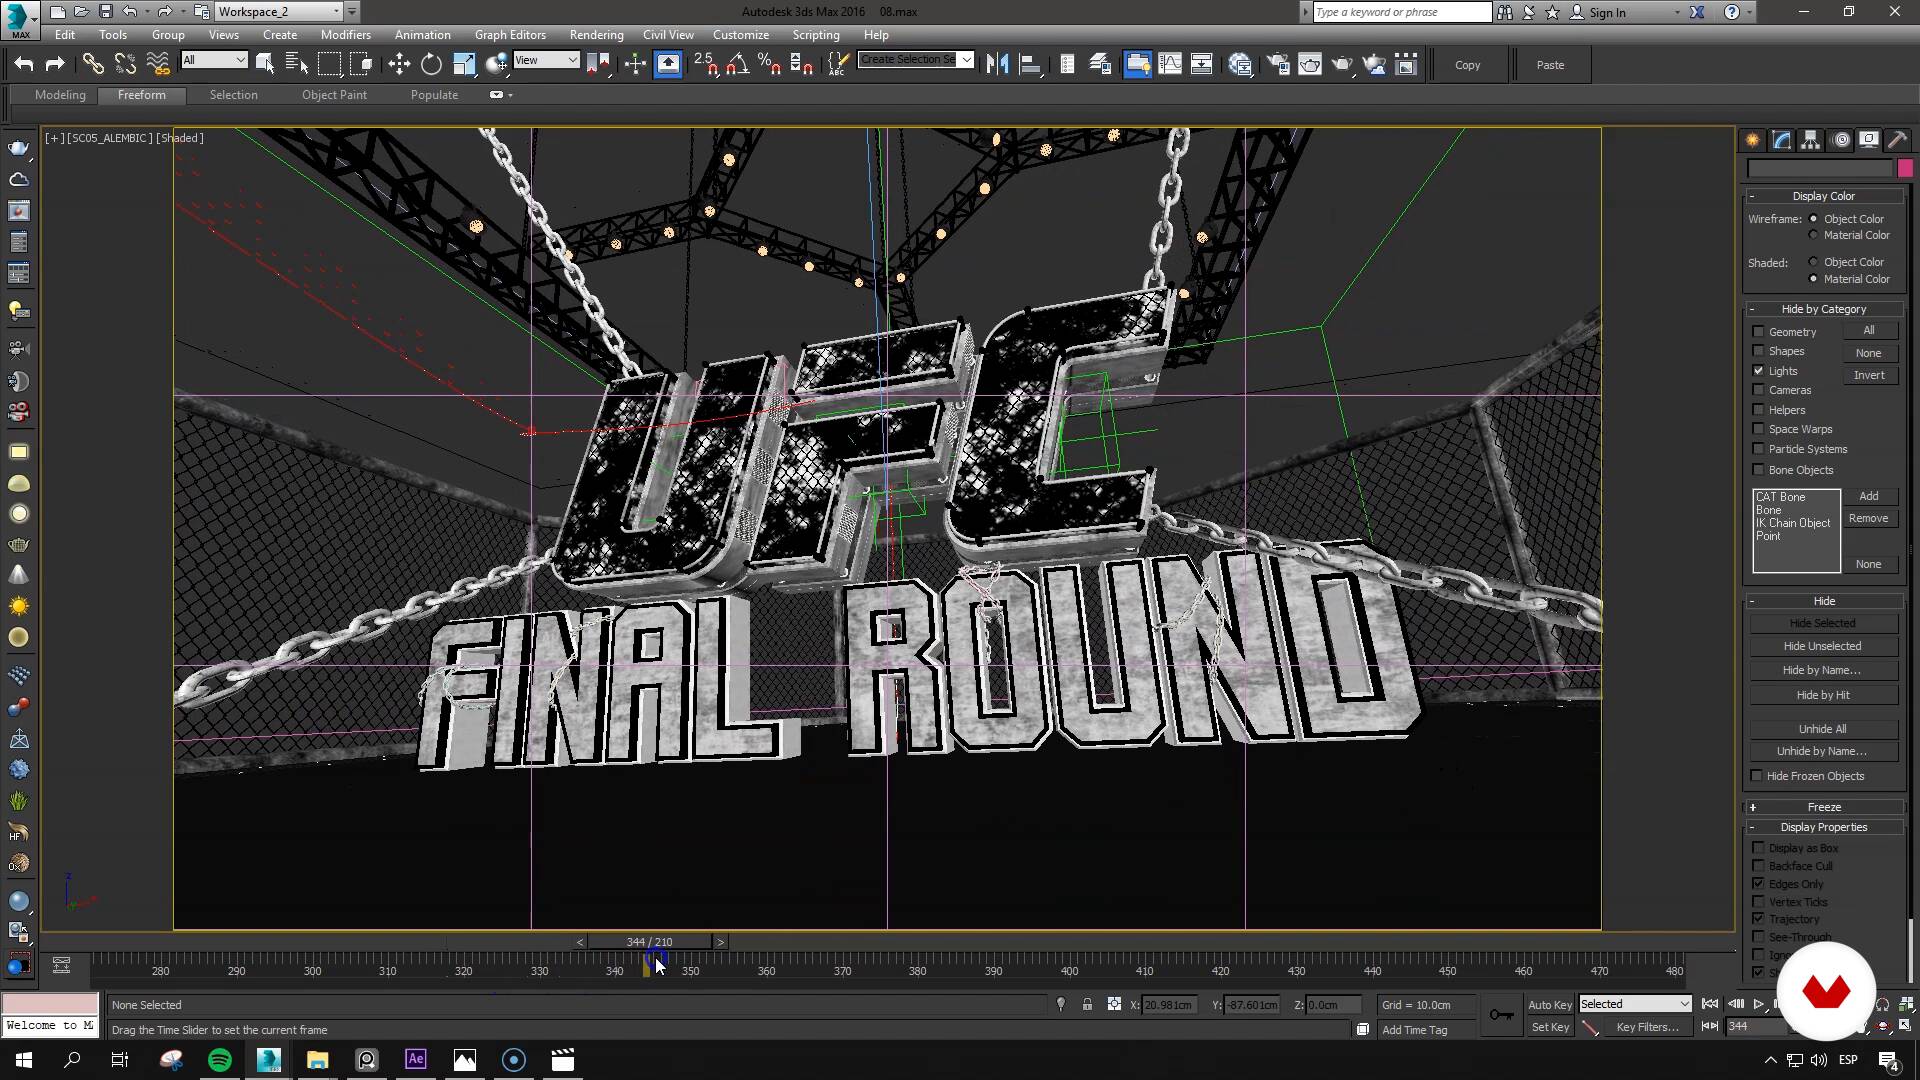Image resolution: width=1920 pixels, height=1080 pixels.
Task: Check Hide Frozen Objects
Action: click(x=1757, y=776)
